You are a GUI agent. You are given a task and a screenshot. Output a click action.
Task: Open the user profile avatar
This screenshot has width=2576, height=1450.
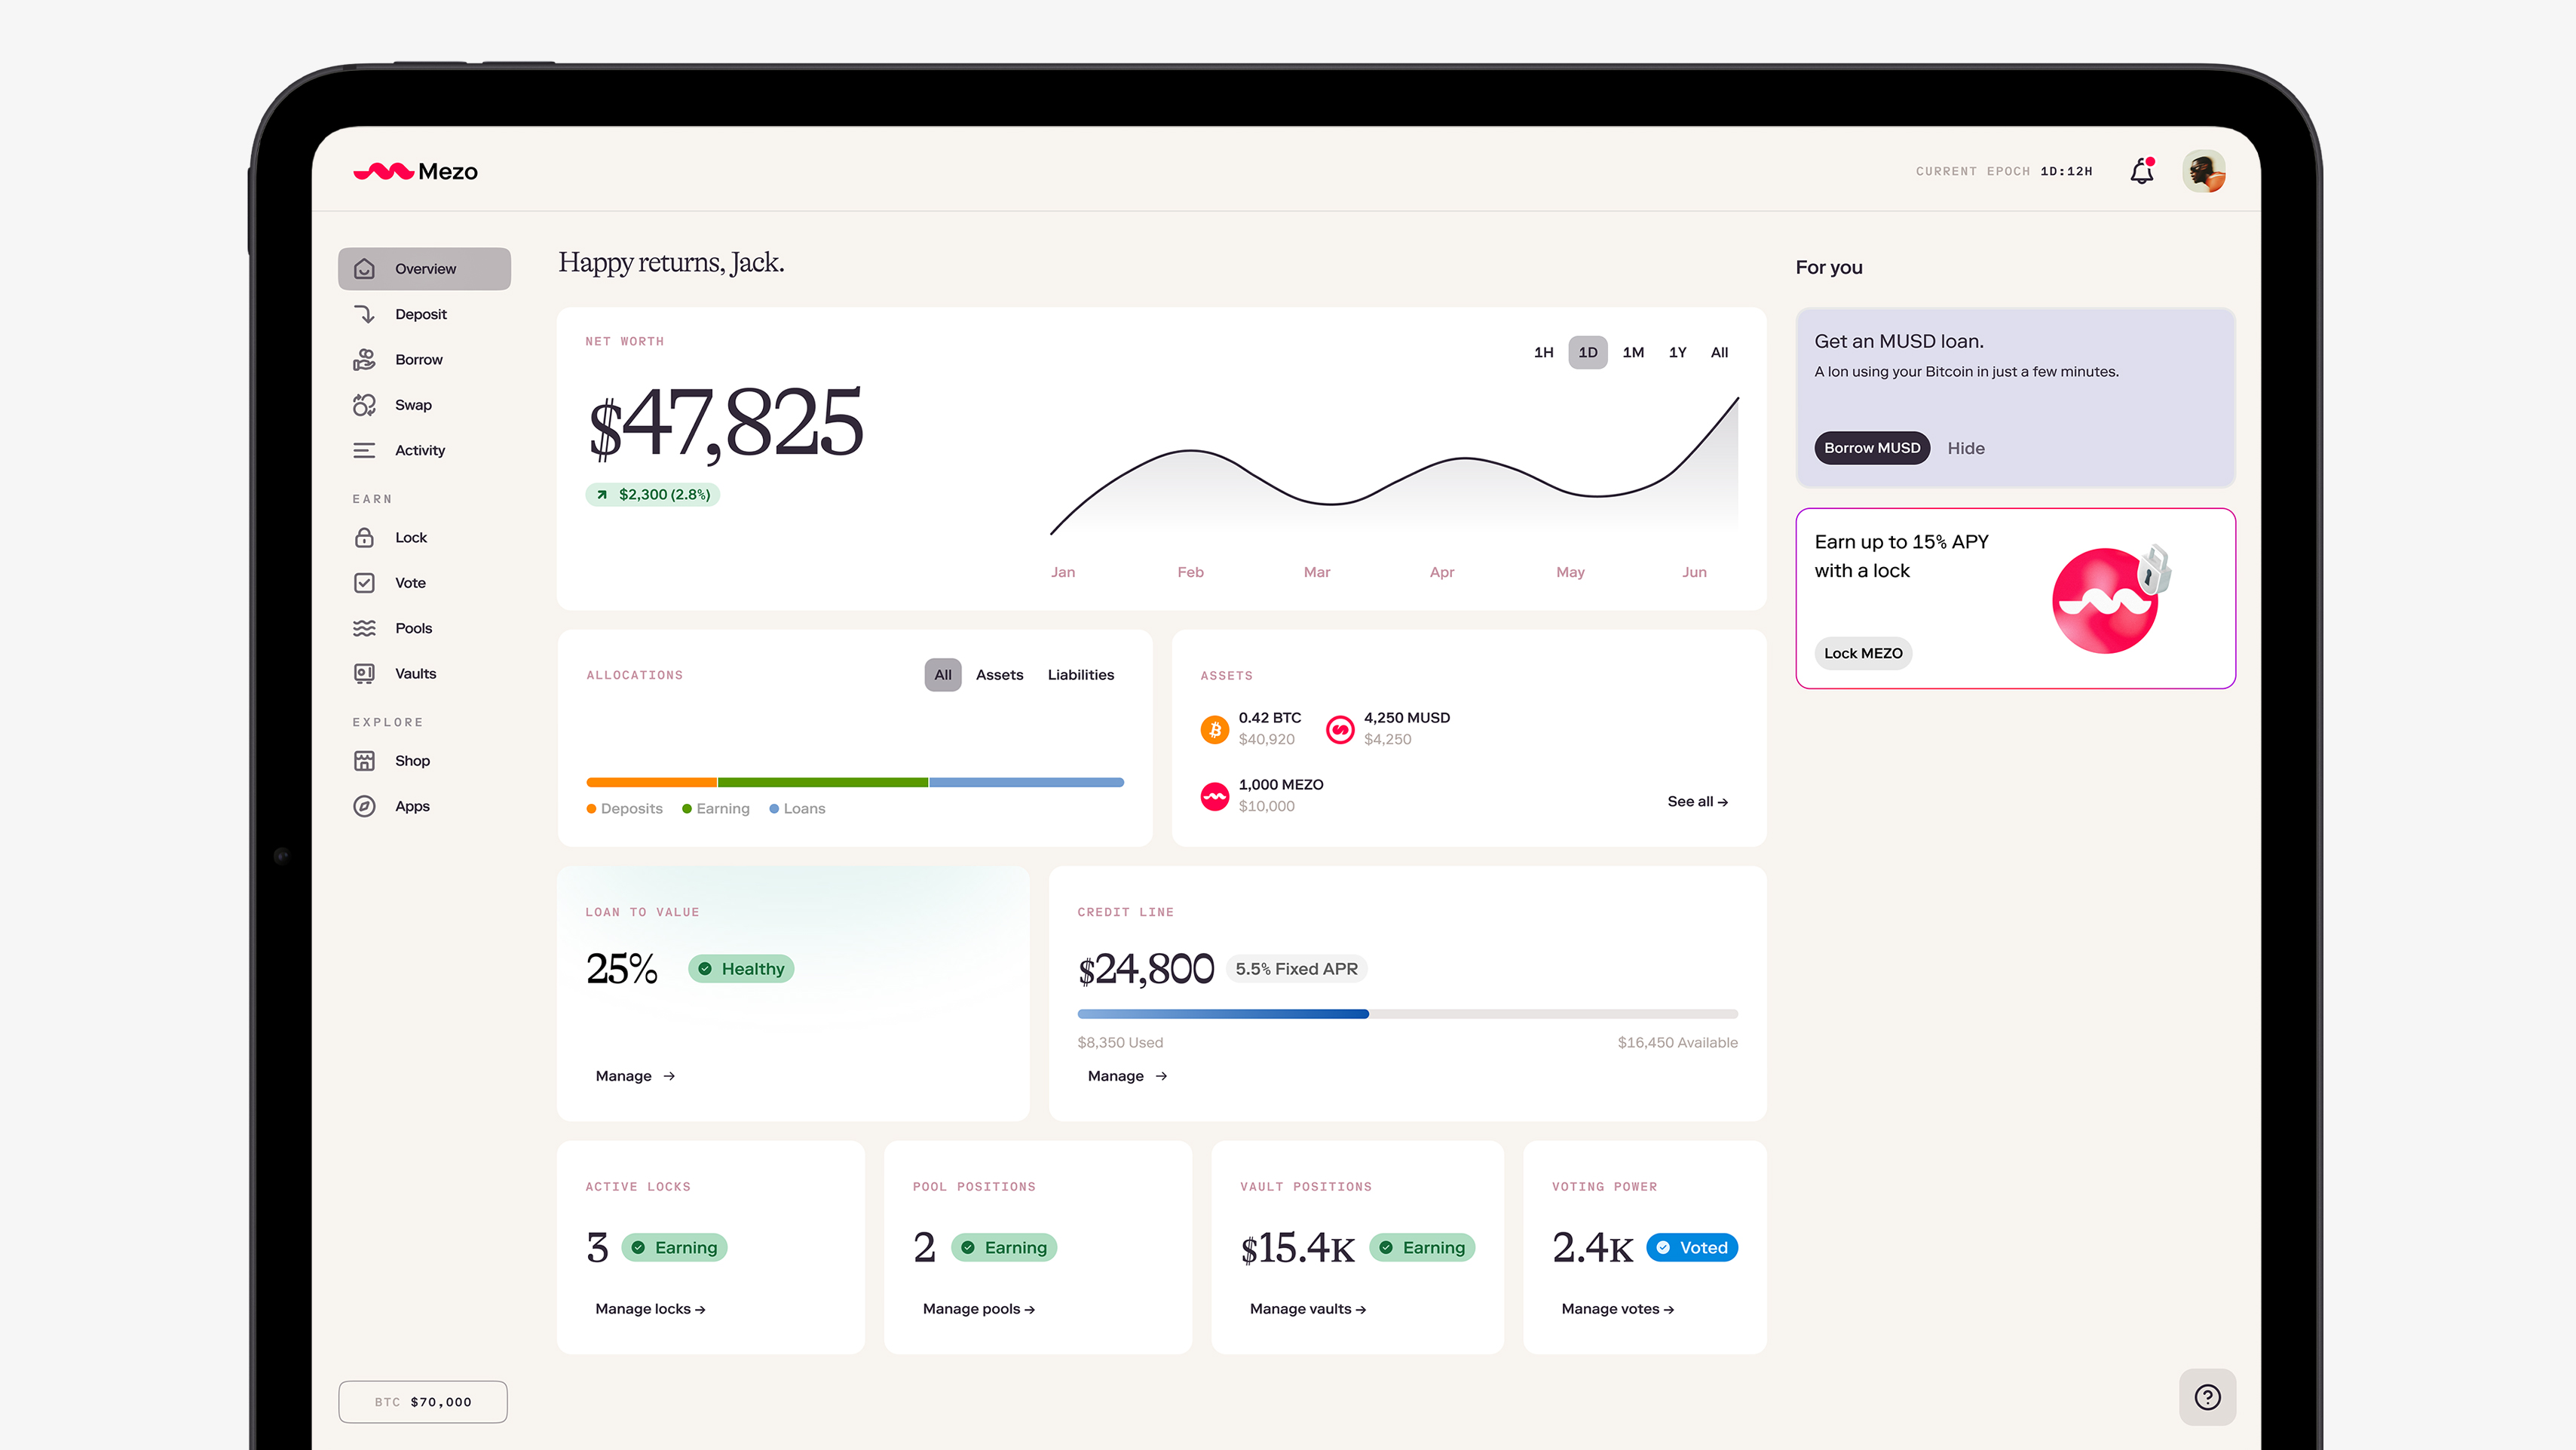click(2204, 172)
